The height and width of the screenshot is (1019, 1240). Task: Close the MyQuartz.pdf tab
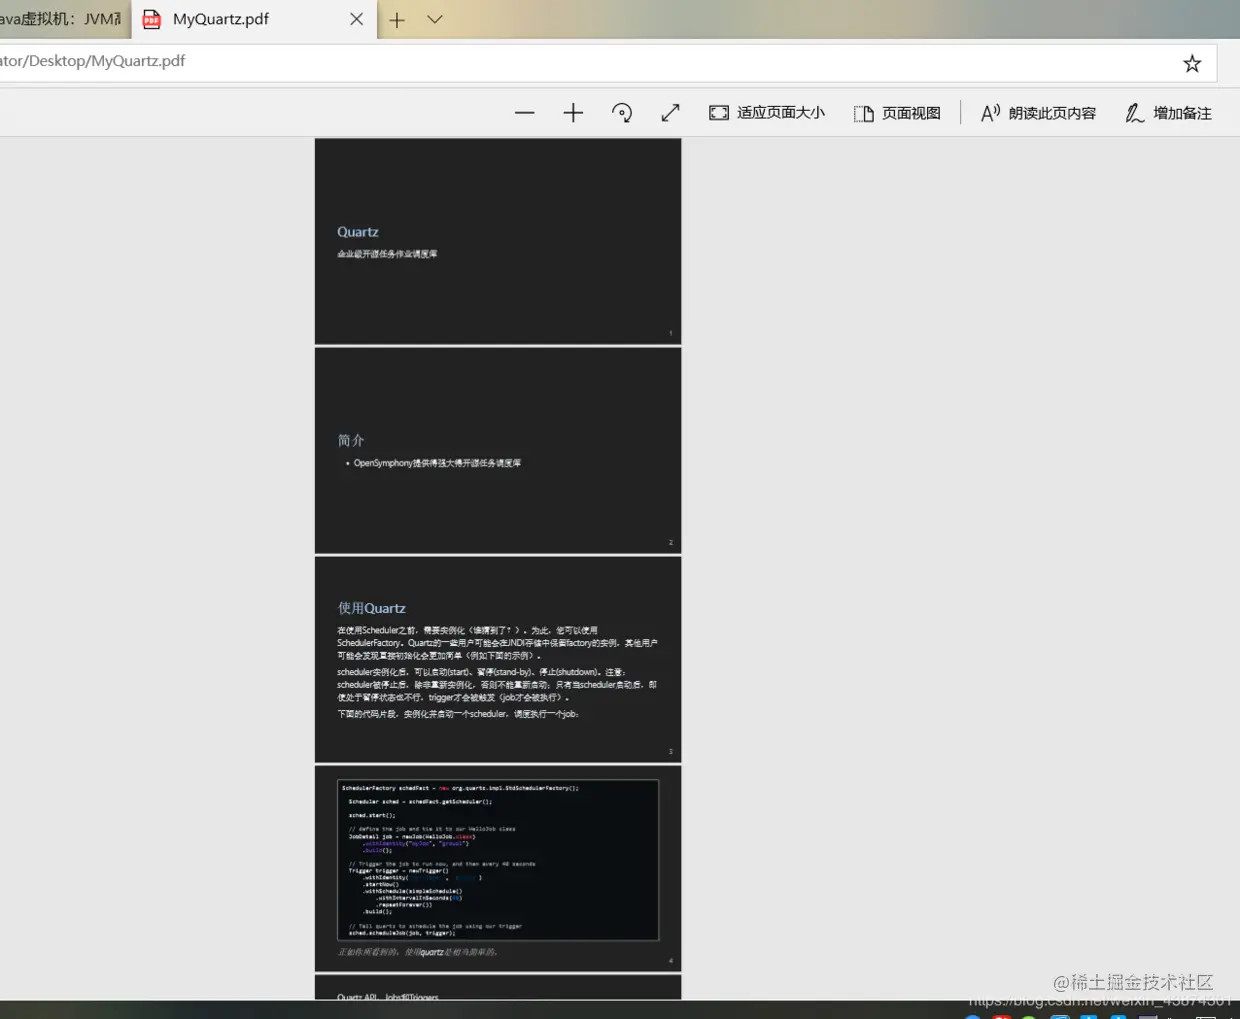pos(356,19)
